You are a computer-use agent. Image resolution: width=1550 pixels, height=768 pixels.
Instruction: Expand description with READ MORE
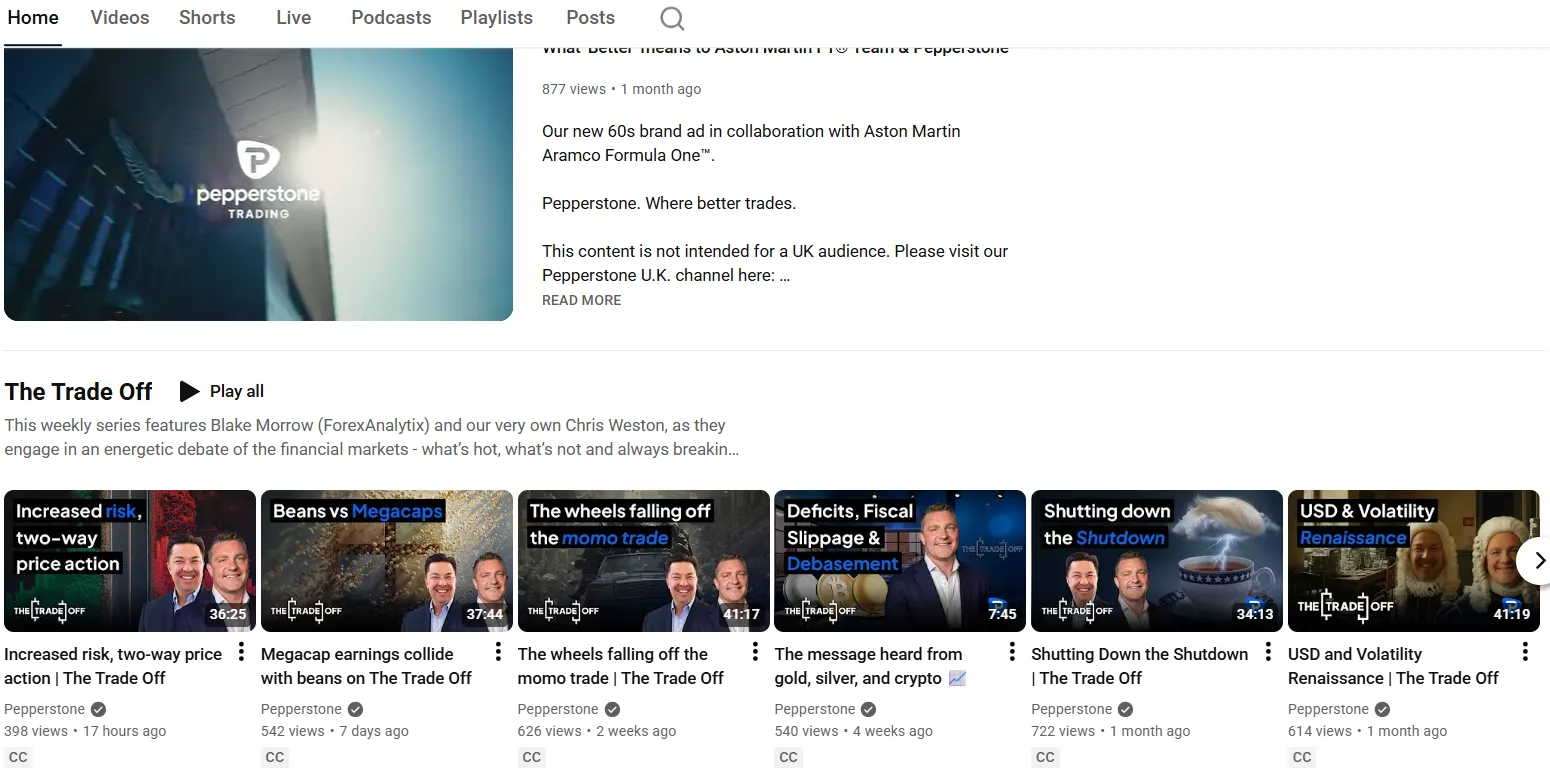pos(581,300)
